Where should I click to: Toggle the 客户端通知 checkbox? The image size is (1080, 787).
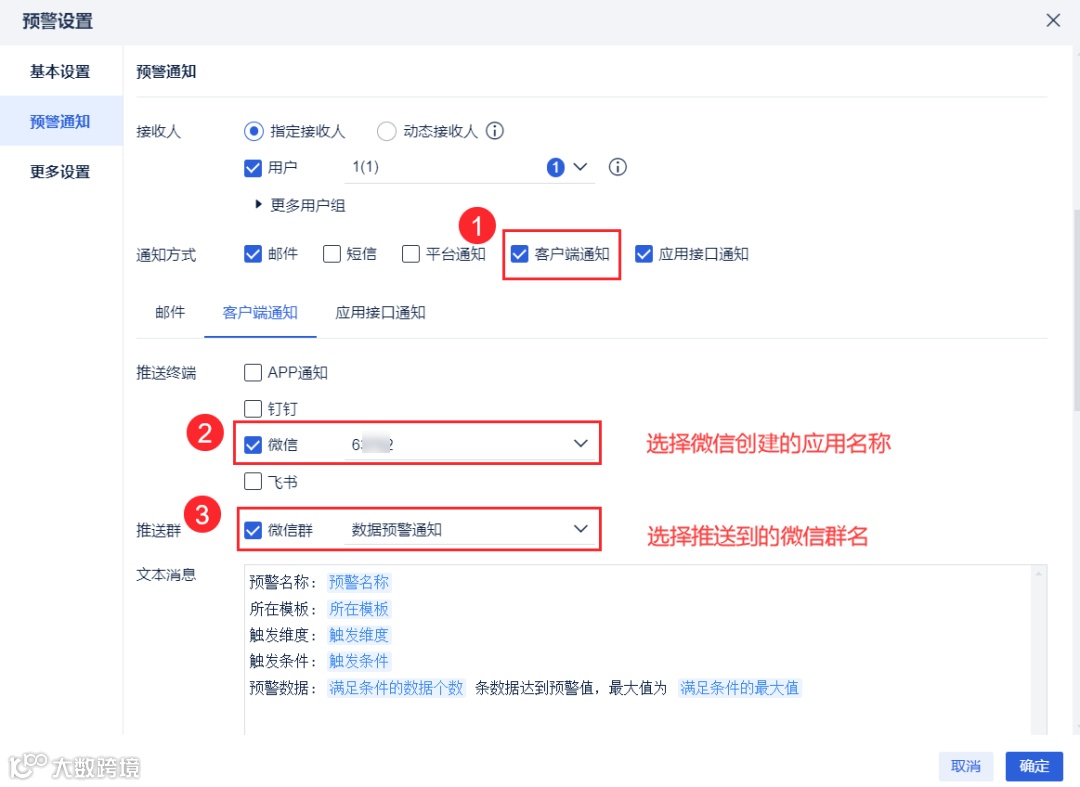tap(519, 254)
